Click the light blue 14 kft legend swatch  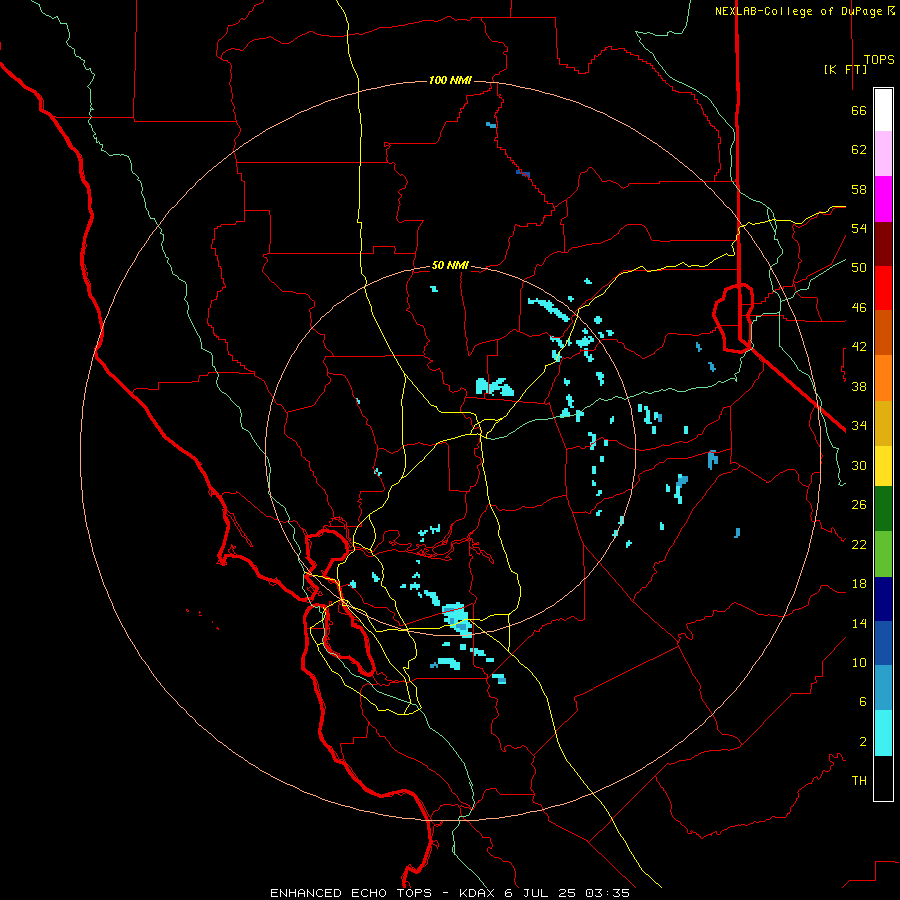point(883,688)
